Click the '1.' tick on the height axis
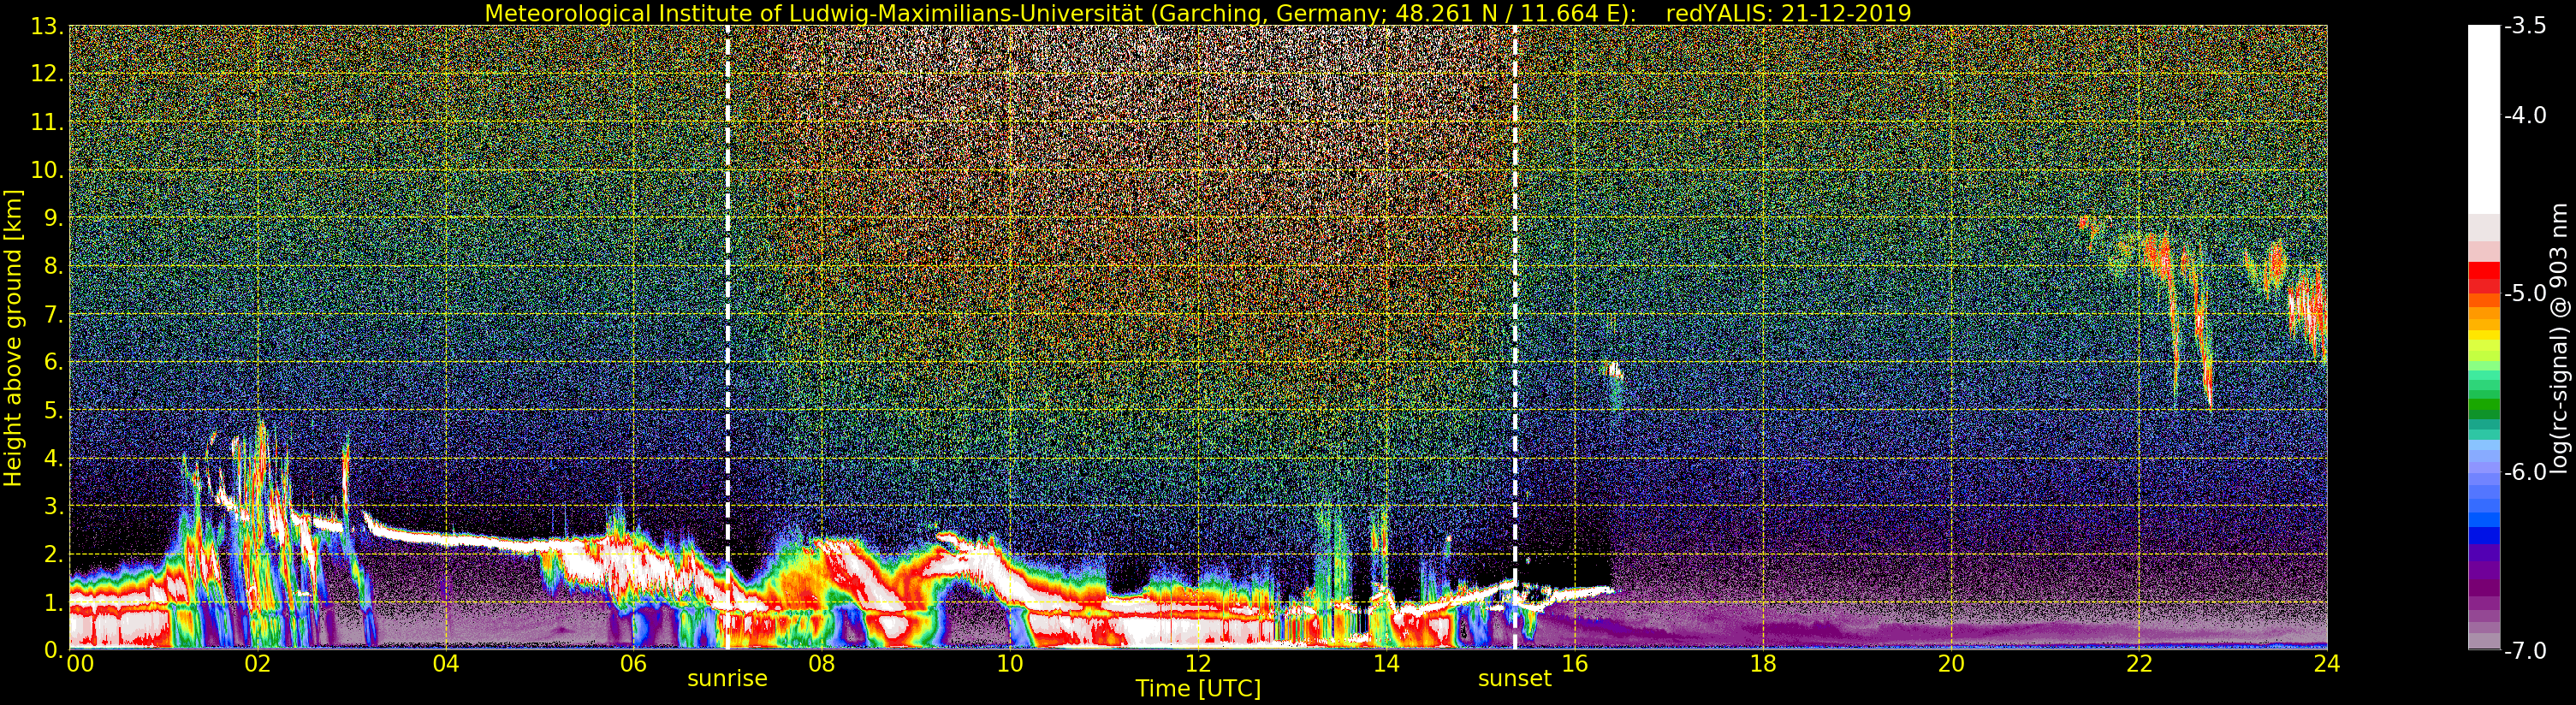This screenshot has width=2576, height=705. click(x=53, y=602)
